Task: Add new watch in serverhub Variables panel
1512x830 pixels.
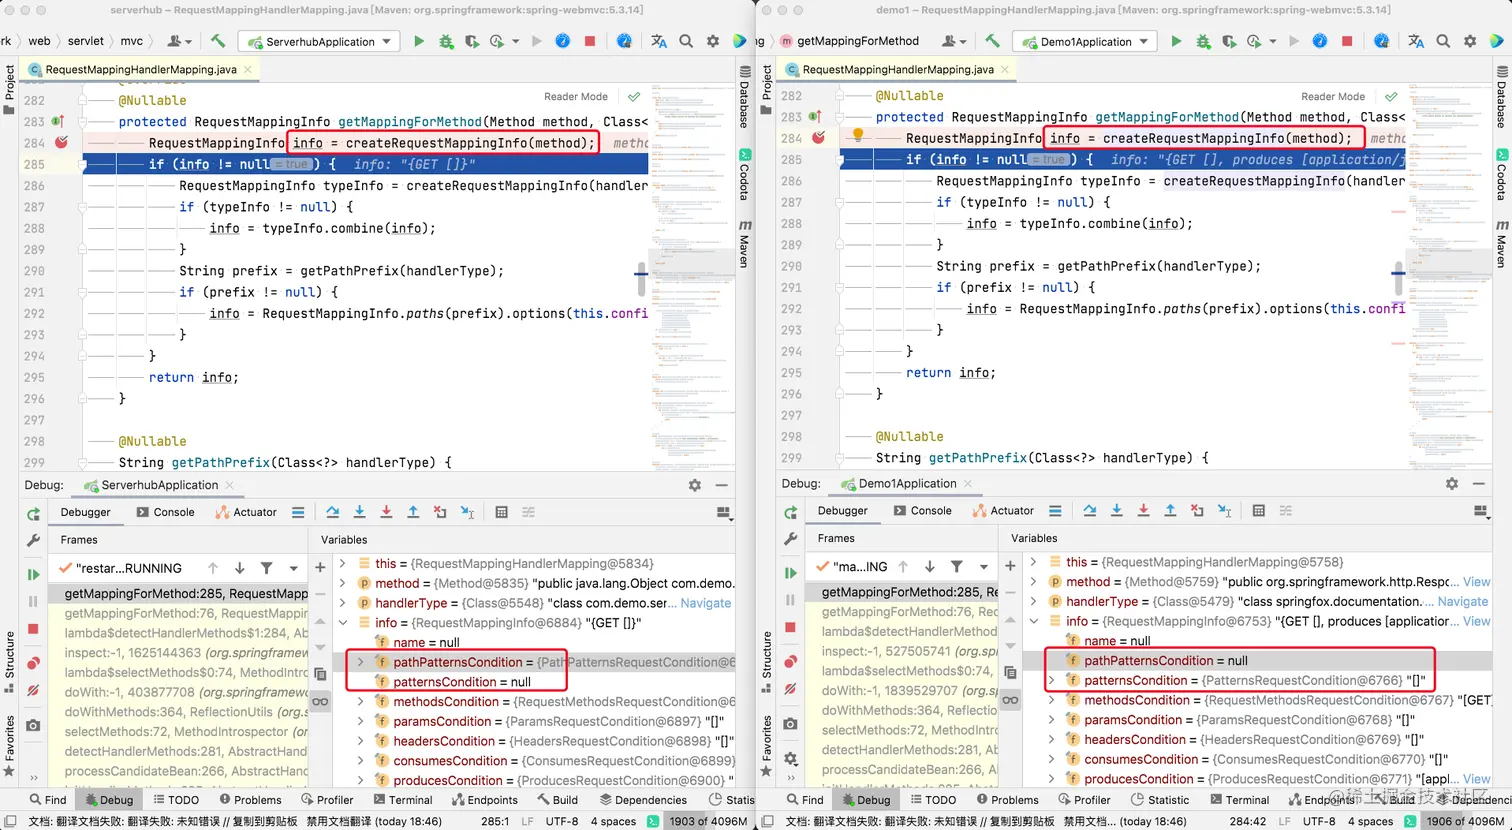Action: (x=320, y=567)
